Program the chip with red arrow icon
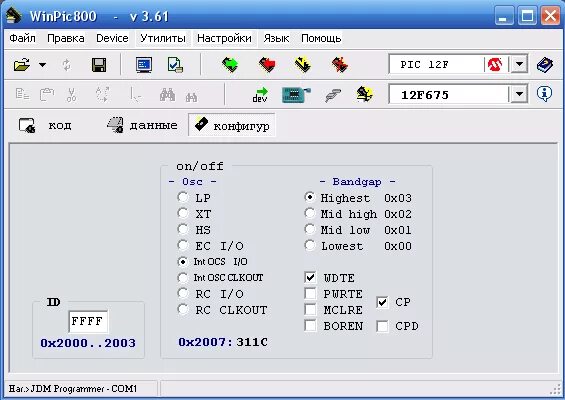 coord(267,65)
